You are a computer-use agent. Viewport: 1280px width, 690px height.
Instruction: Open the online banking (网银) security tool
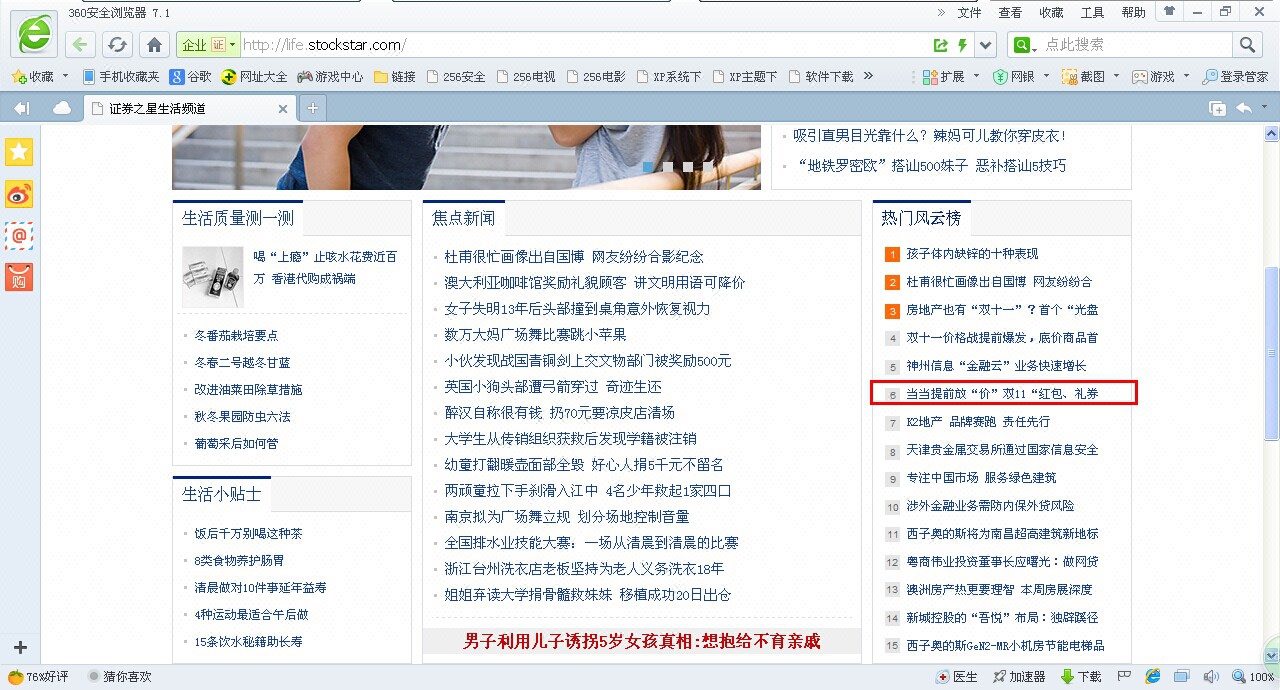click(x=1000, y=76)
